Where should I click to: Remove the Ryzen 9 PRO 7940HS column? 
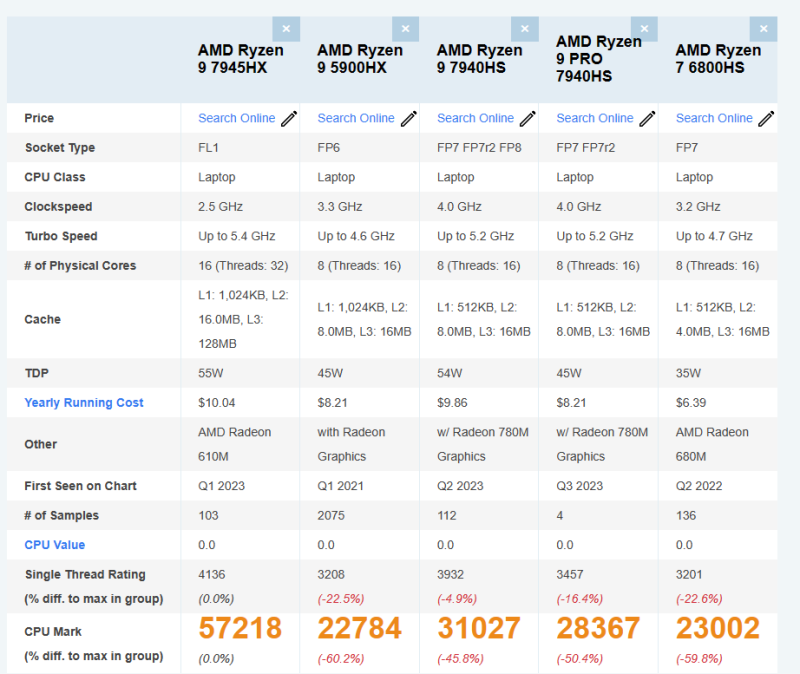pos(644,29)
